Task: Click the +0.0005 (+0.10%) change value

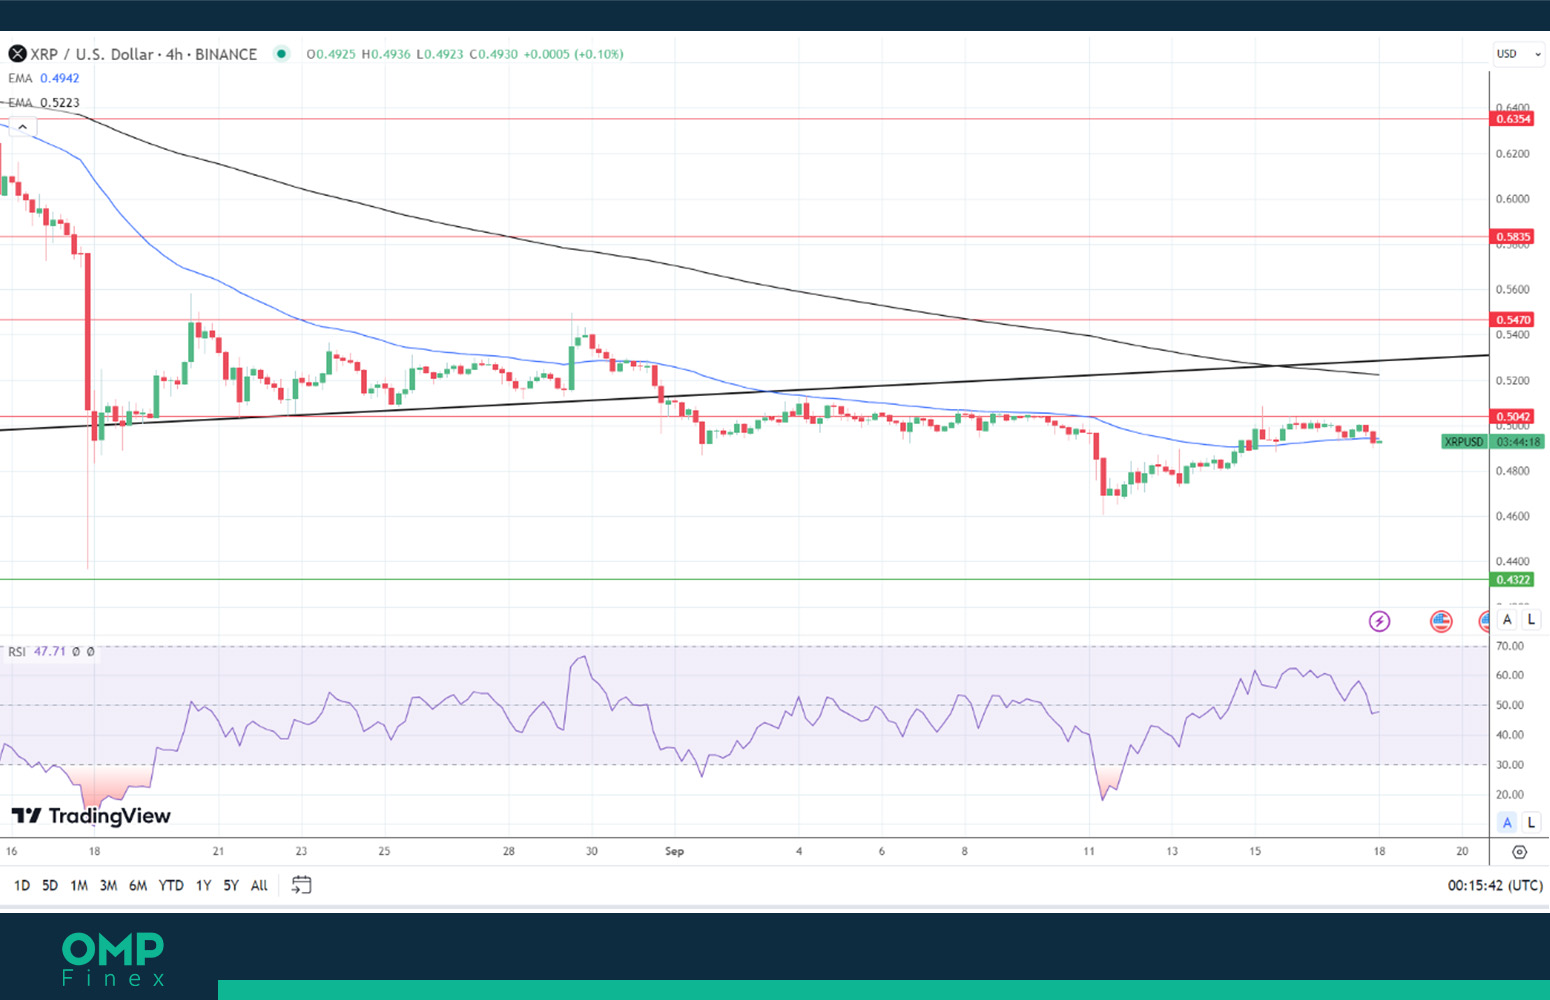Action: 574,54
